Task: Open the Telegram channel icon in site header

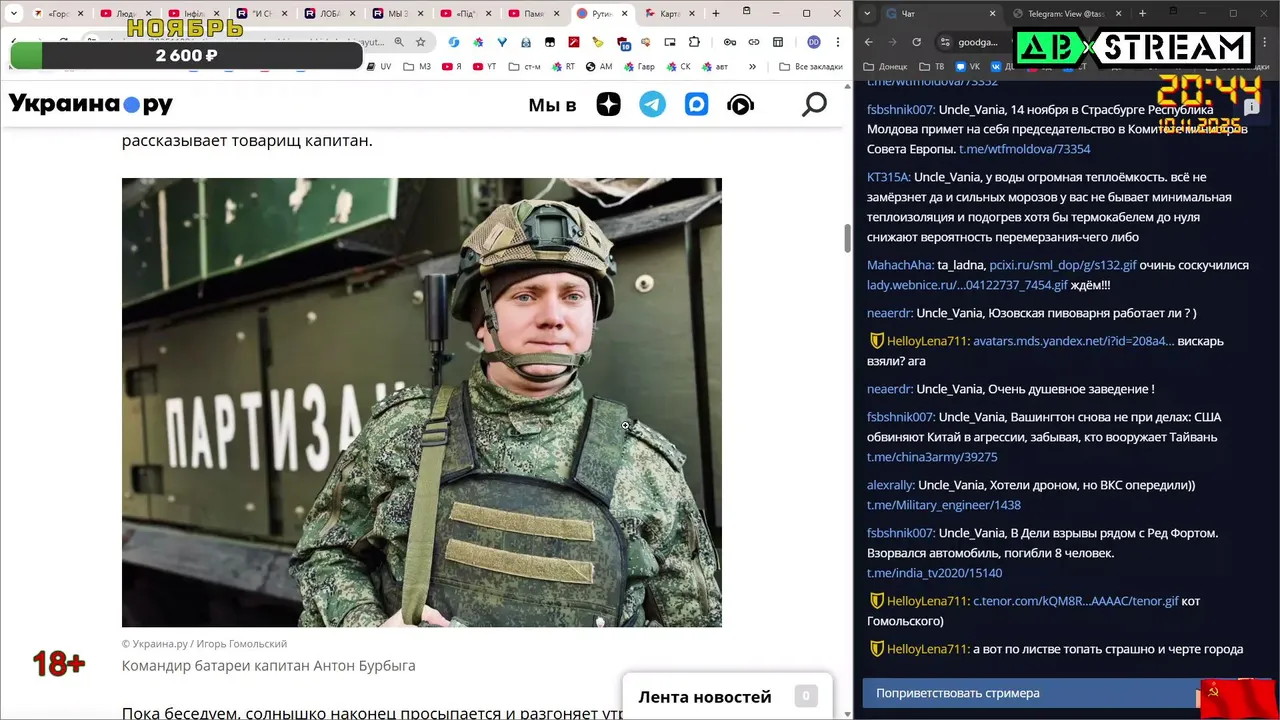Action: point(653,104)
